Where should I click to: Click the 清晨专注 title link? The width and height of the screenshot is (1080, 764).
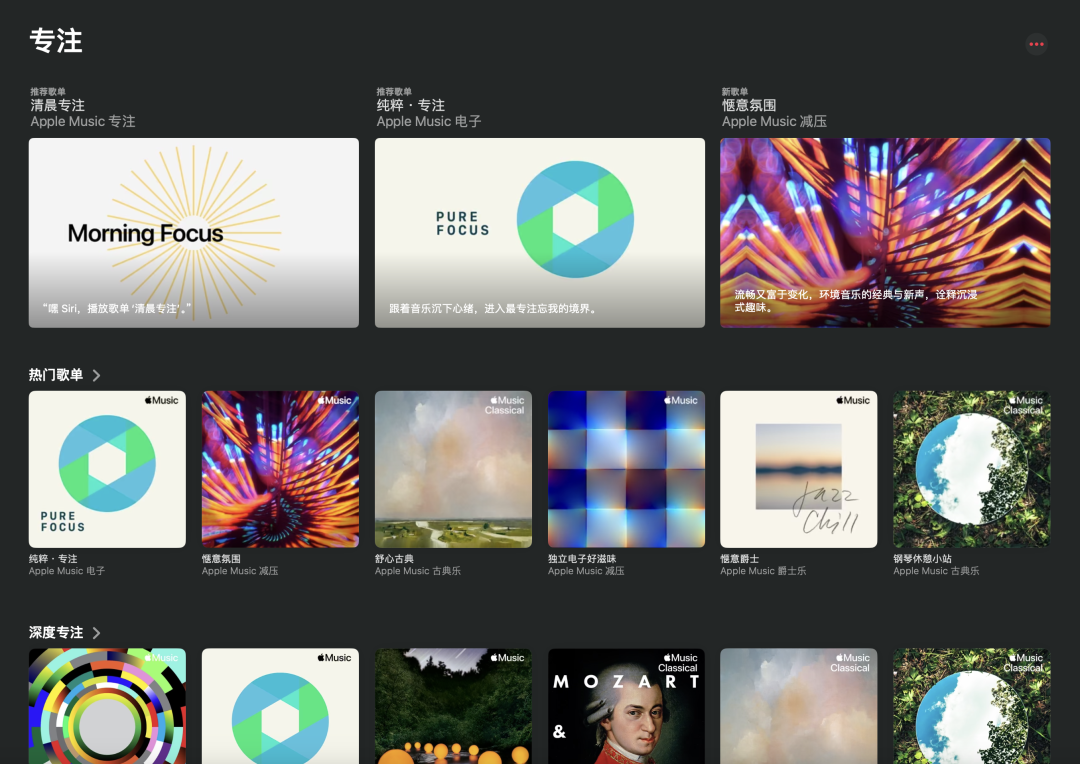pos(57,105)
